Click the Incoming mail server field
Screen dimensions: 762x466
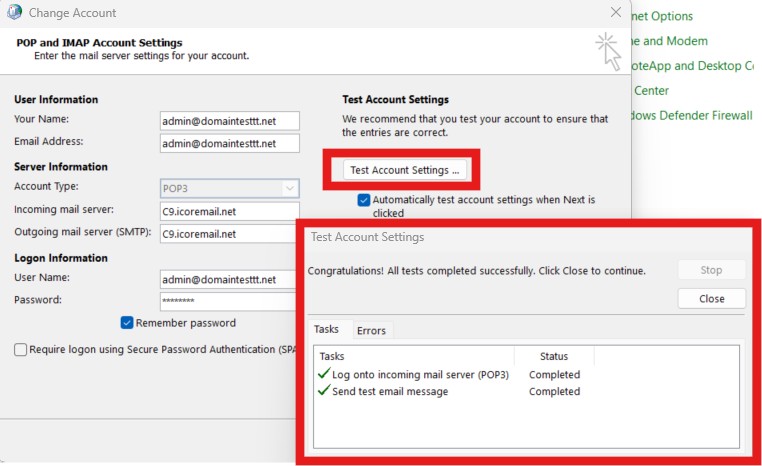click(229, 211)
